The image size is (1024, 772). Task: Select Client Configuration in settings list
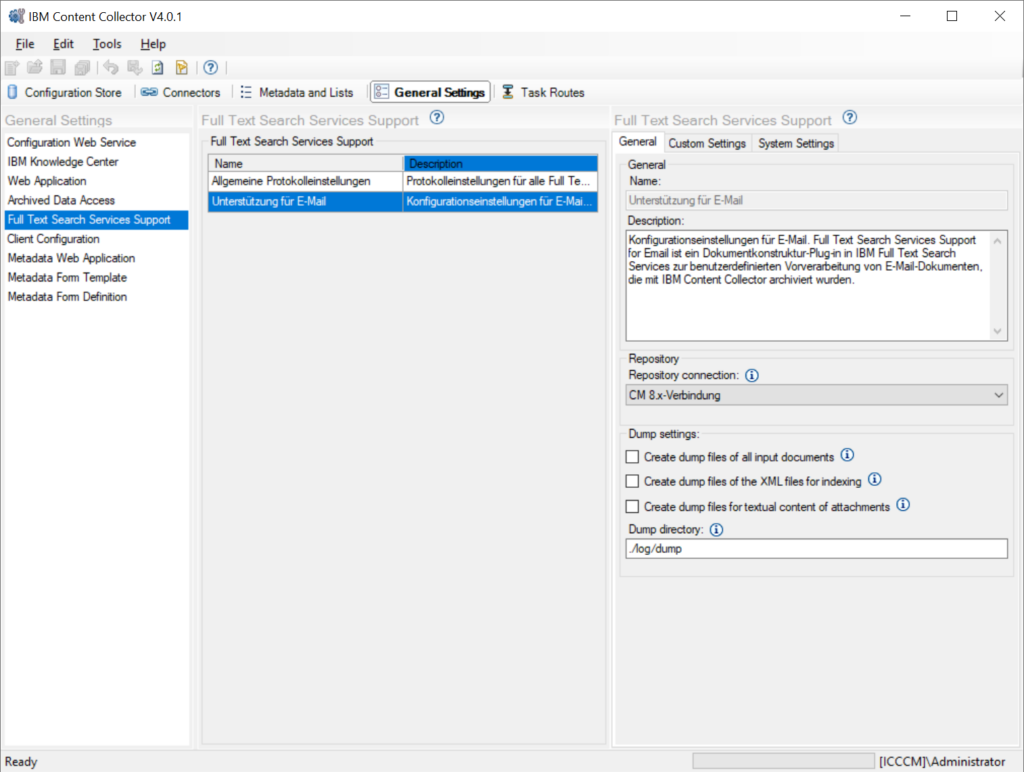pyautogui.click(x=96, y=239)
